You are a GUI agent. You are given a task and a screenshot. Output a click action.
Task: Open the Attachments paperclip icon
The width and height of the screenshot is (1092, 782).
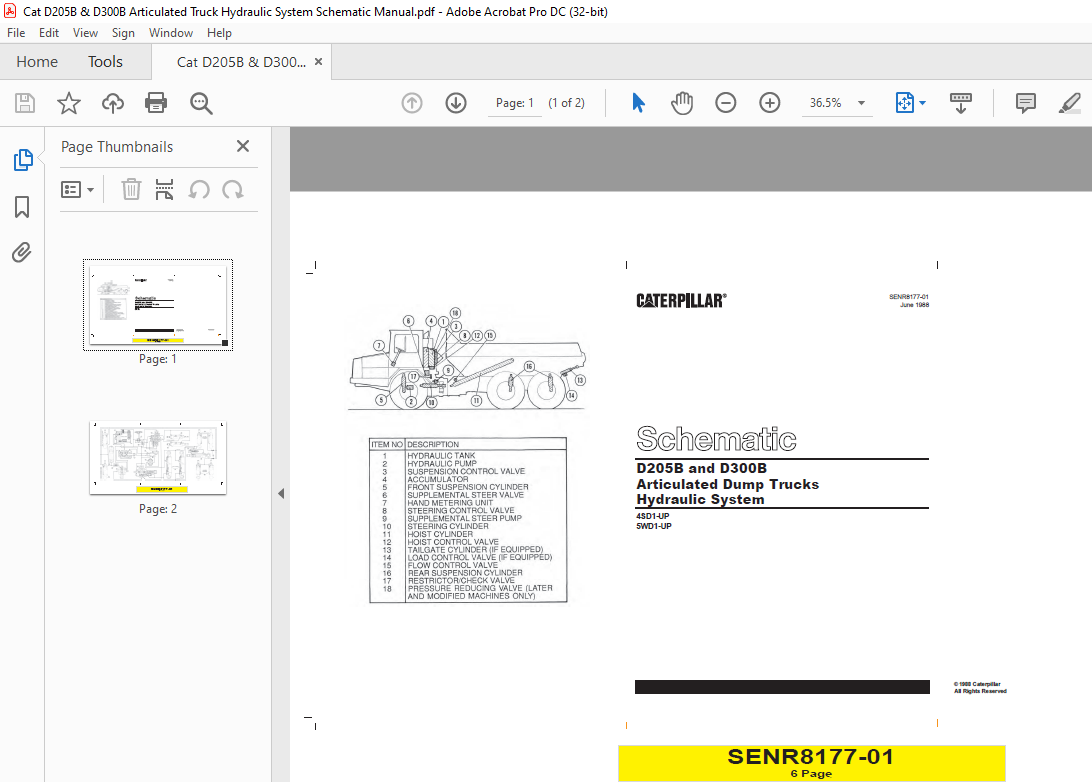coord(22,252)
